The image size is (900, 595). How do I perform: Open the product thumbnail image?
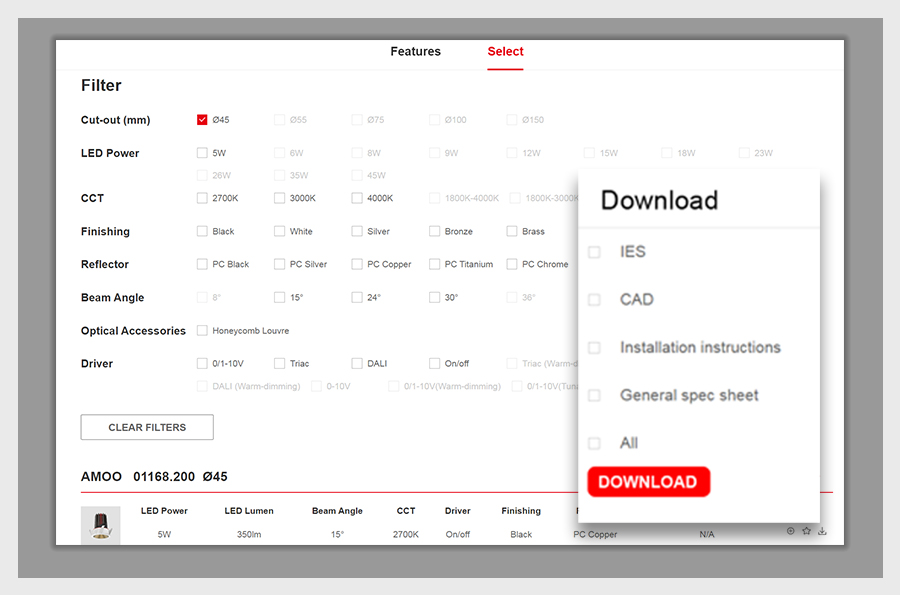tap(100, 525)
